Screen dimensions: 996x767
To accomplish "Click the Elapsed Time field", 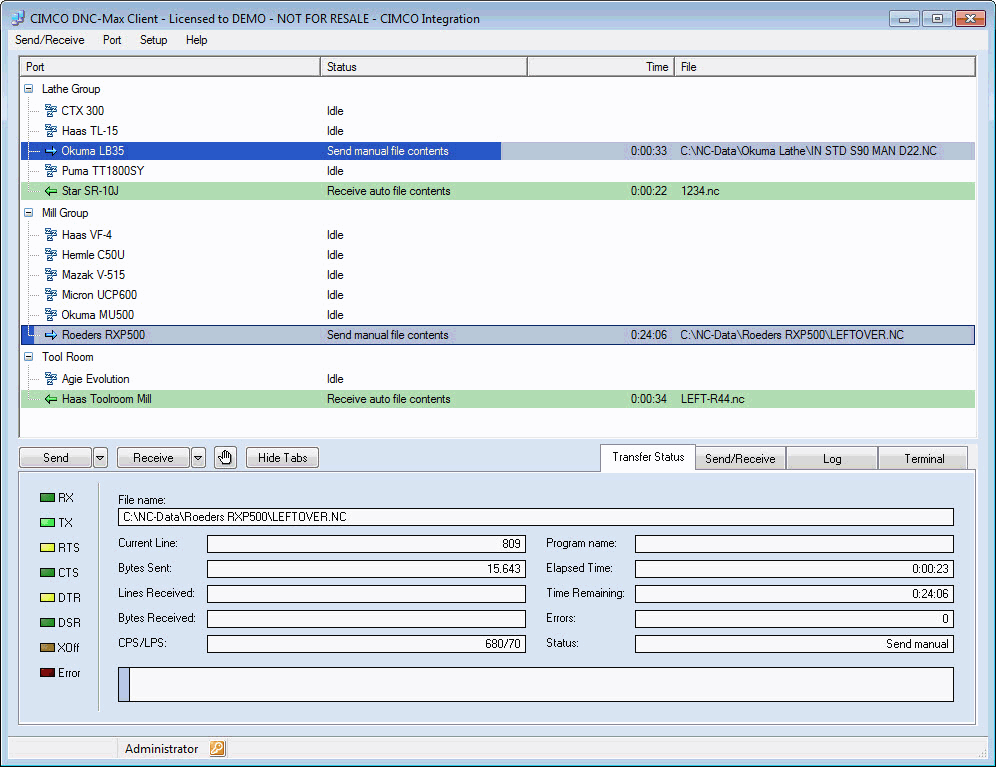I will (x=795, y=569).
